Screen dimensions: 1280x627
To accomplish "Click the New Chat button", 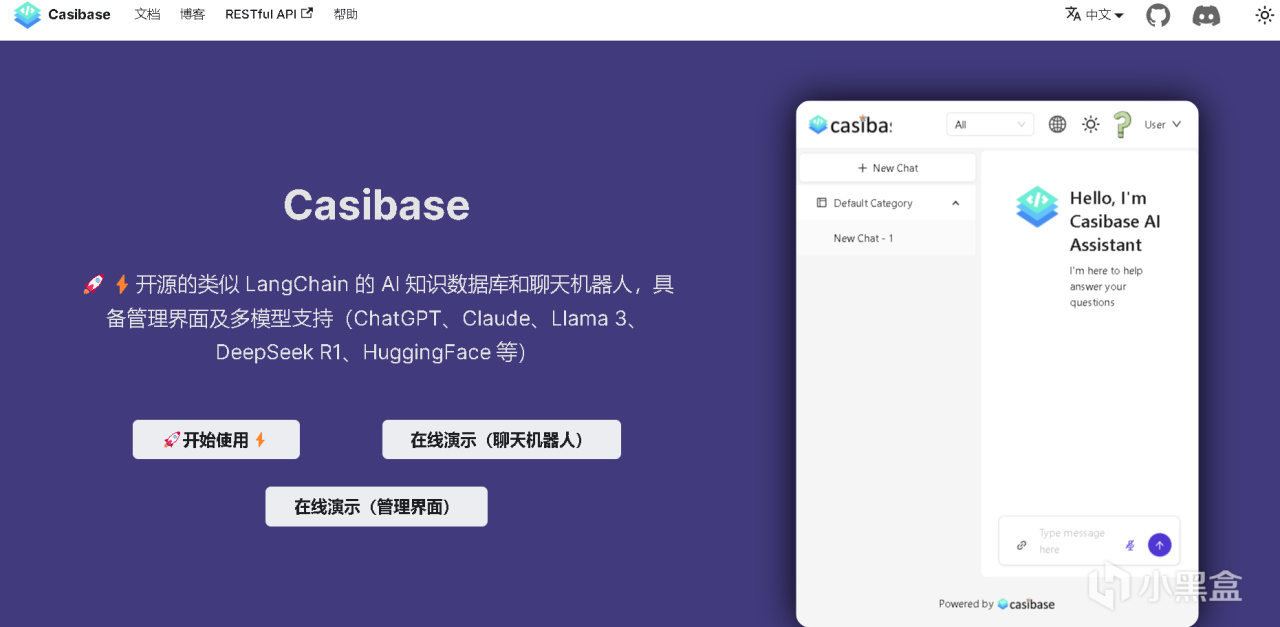I will pyautogui.click(x=887, y=168).
